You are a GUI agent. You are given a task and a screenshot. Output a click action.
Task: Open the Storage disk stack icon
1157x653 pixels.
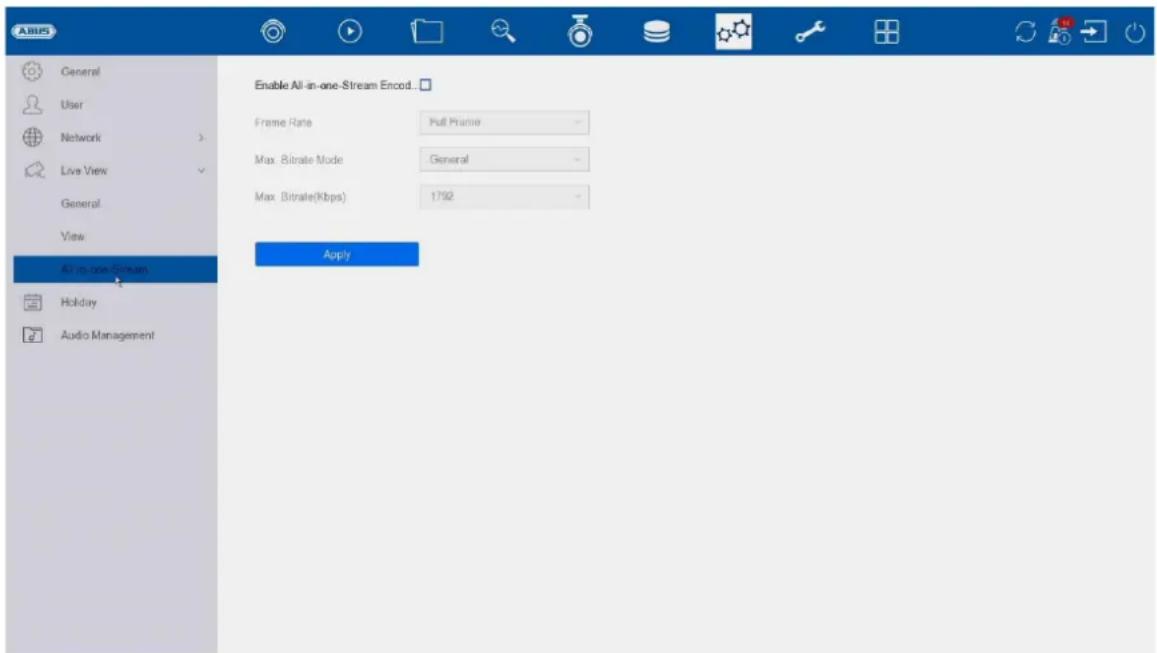[657, 32]
